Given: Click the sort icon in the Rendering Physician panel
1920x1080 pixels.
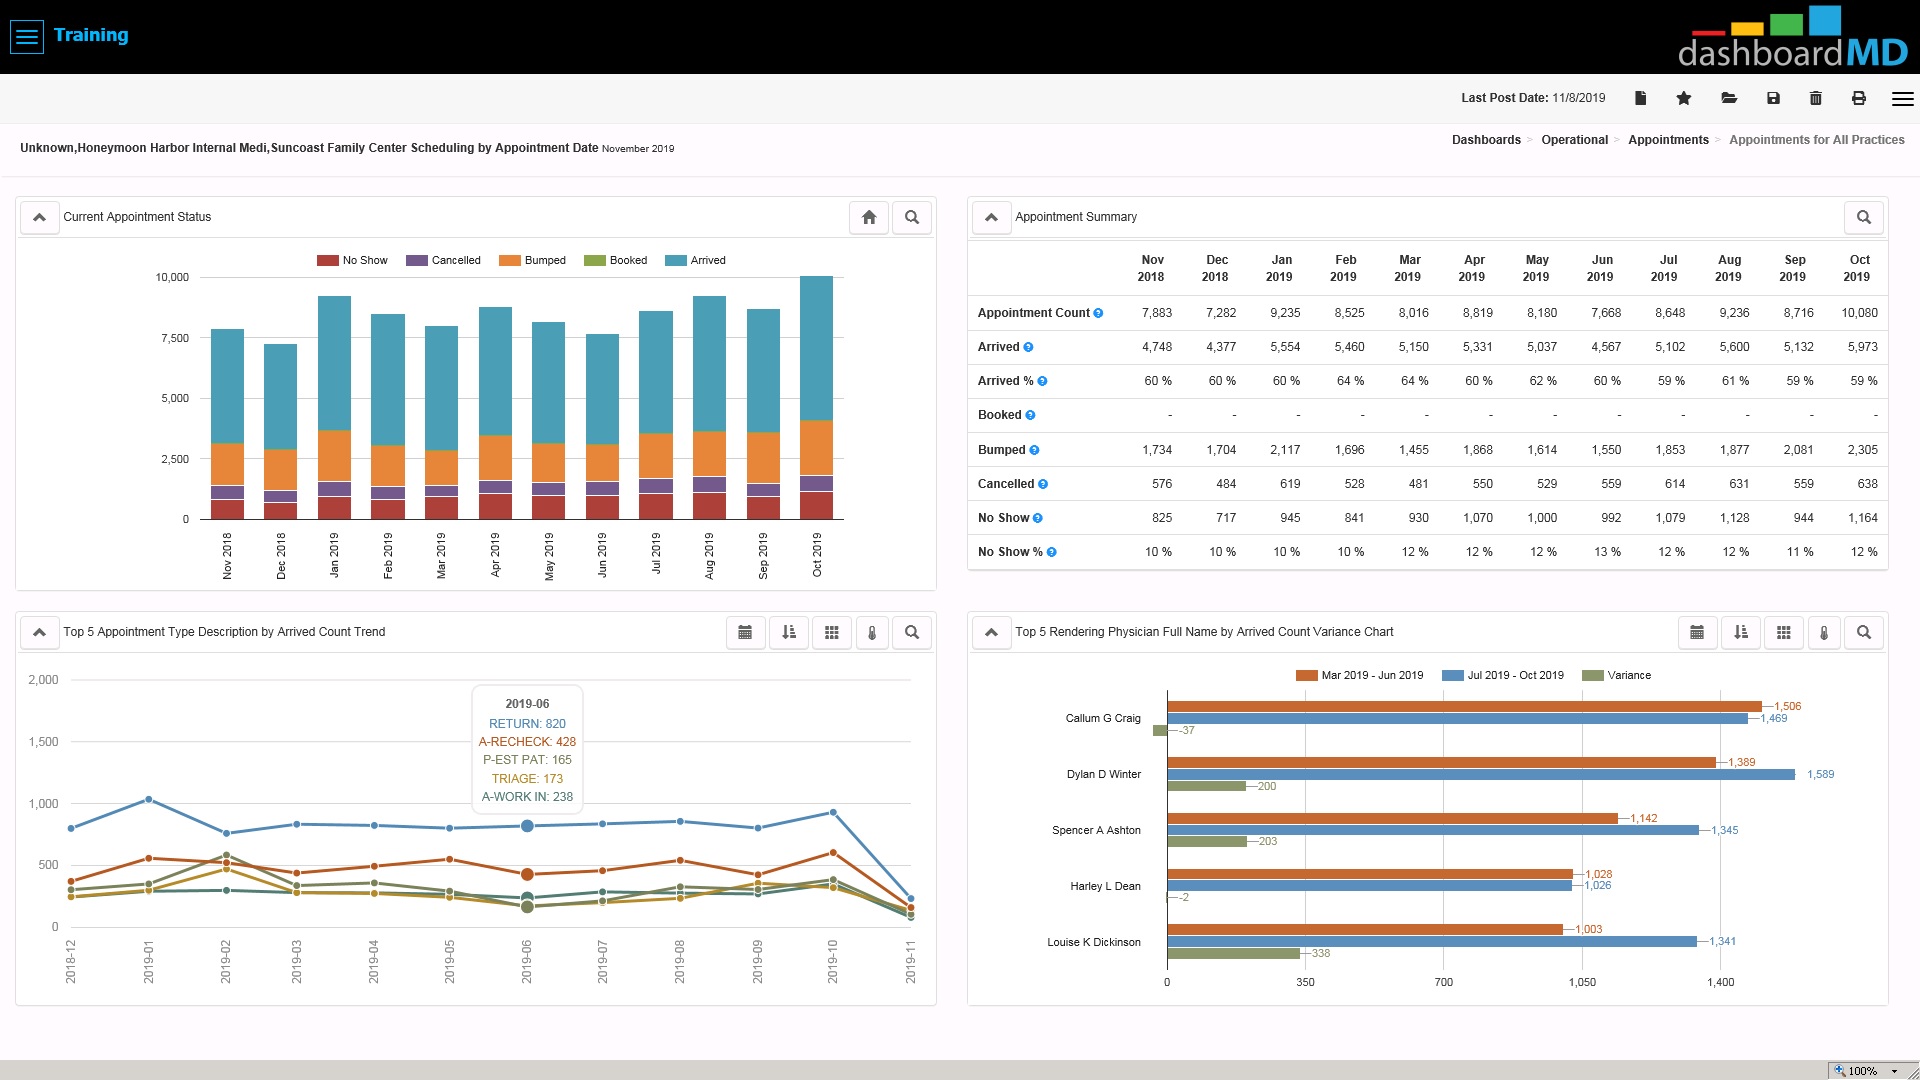Looking at the screenshot, I should [1741, 632].
